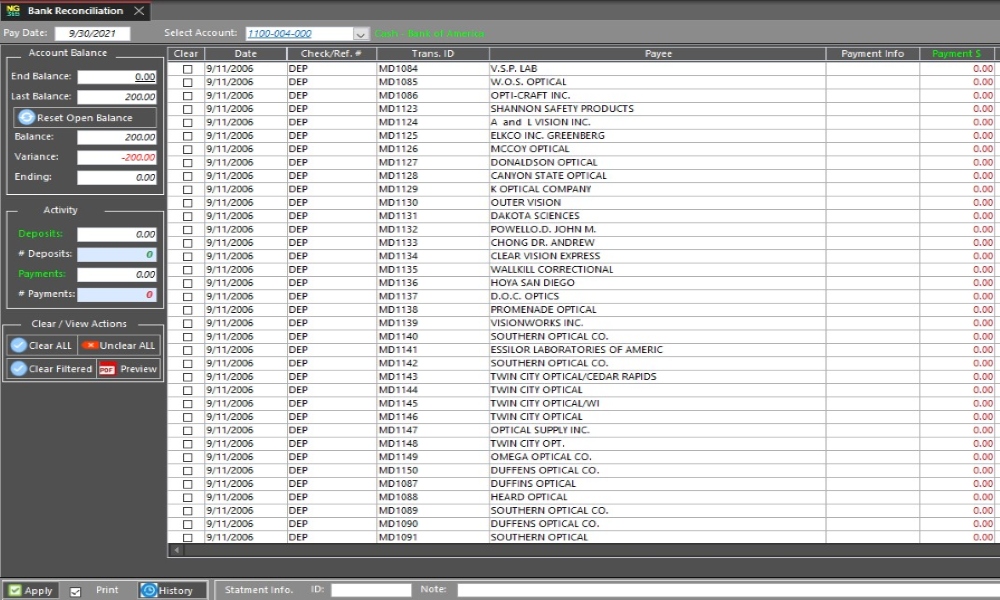Click the End Balance input field
The height and width of the screenshot is (600, 1000).
tap(117, 77)
